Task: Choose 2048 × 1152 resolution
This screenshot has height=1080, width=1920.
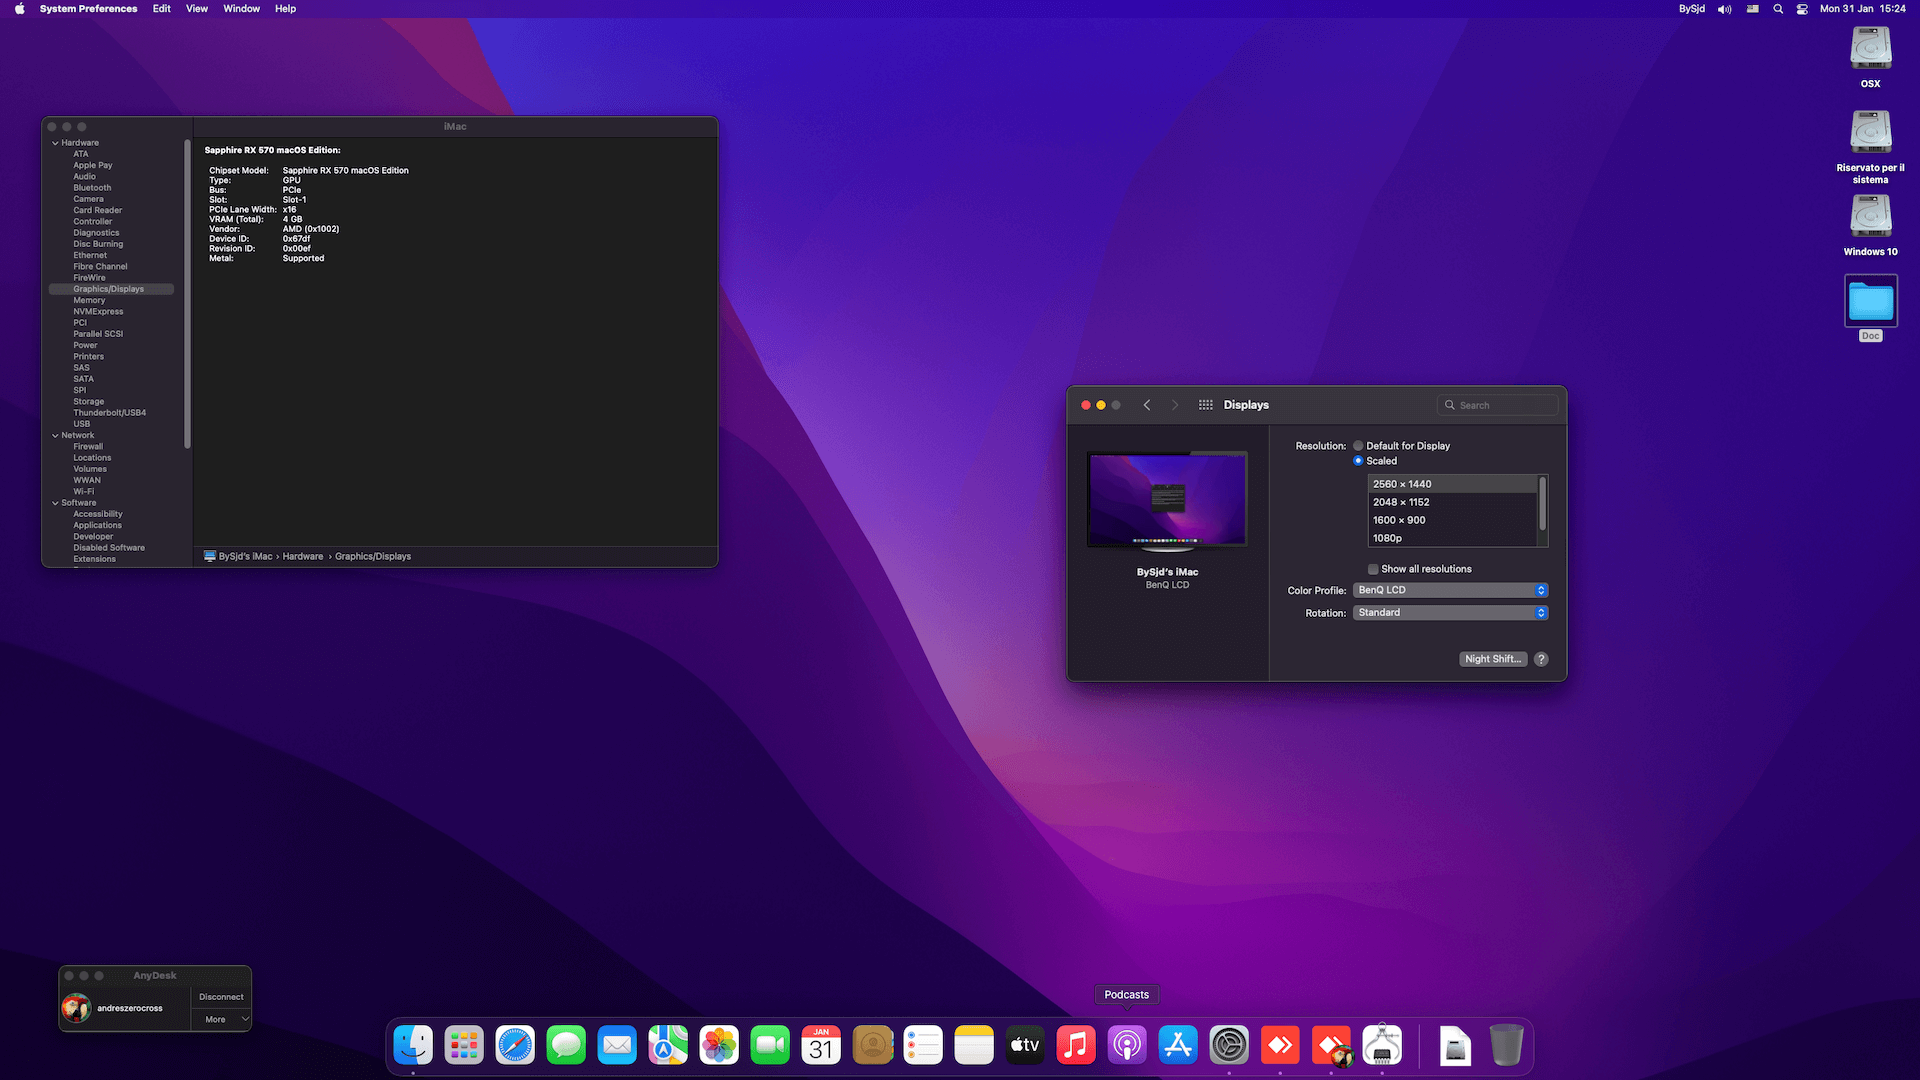Action: point(1452,502)
